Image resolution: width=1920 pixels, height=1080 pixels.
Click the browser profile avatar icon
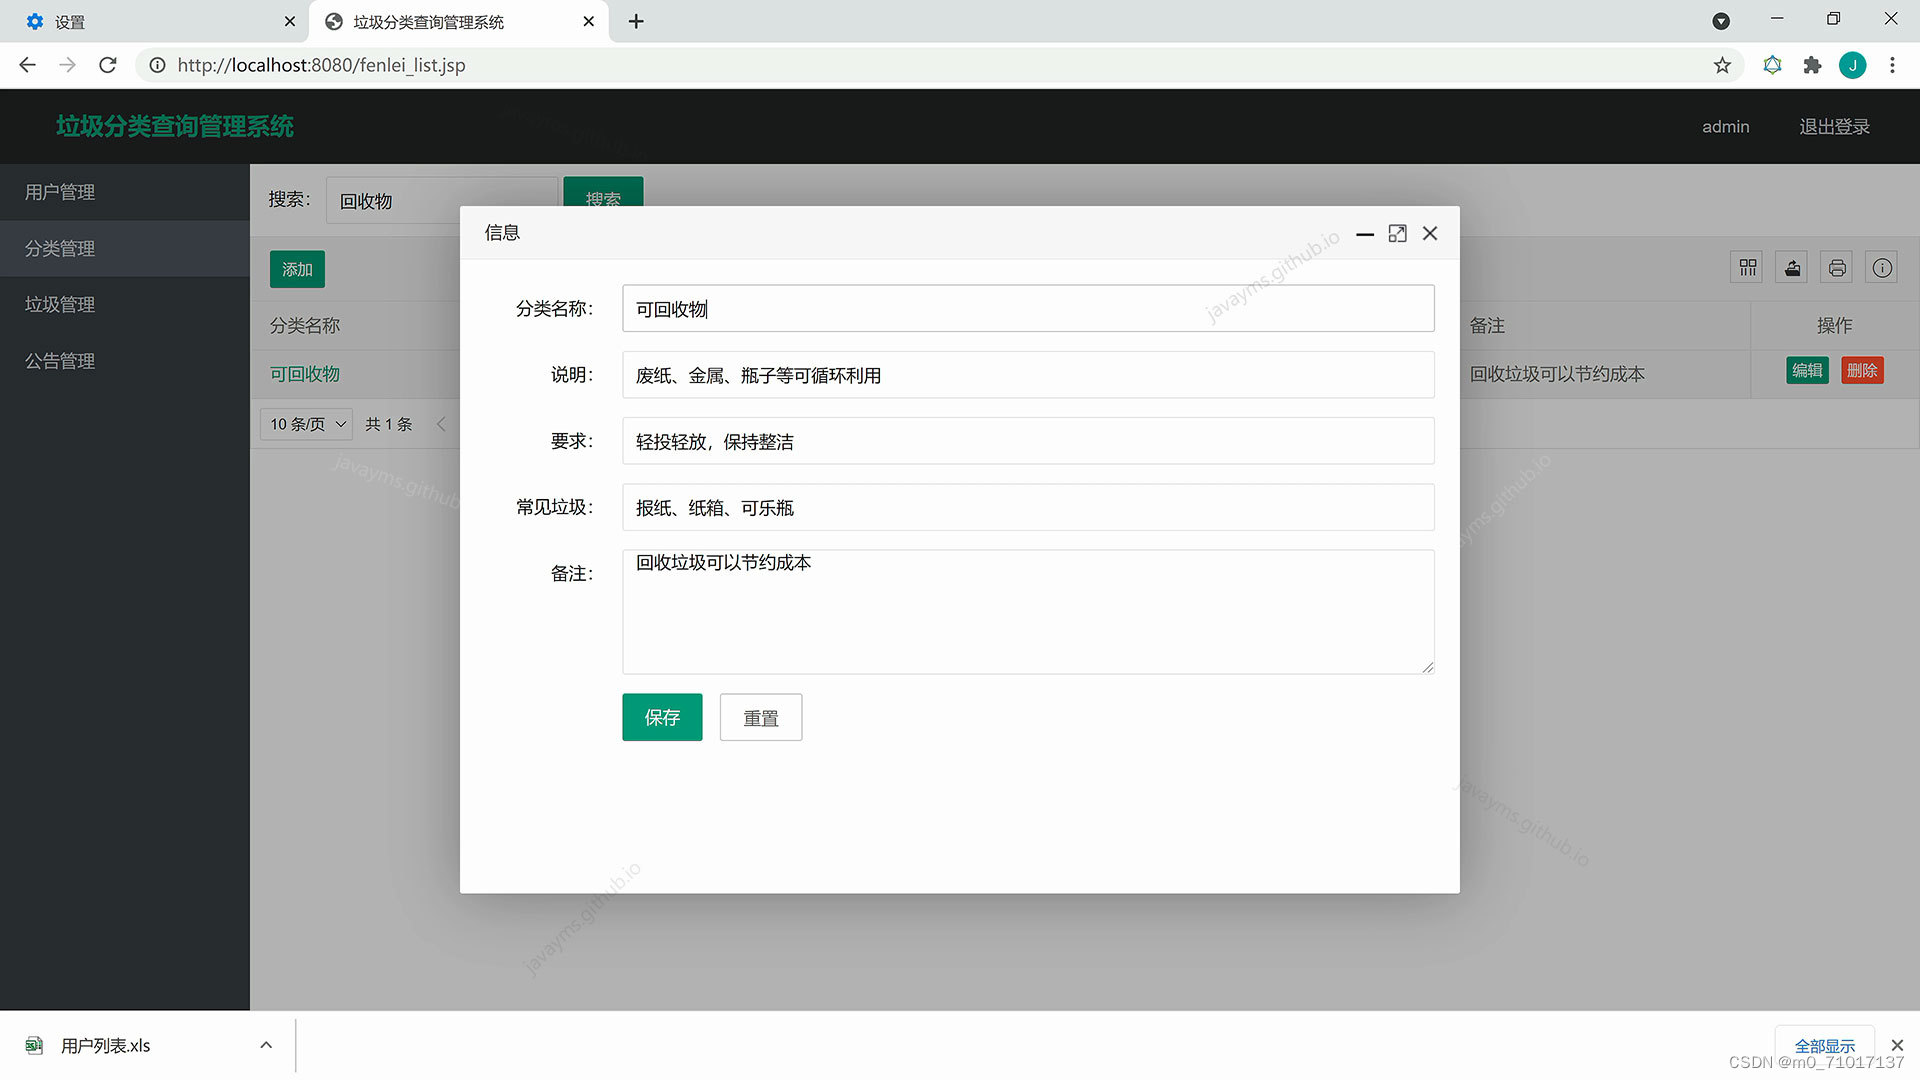1853,65
